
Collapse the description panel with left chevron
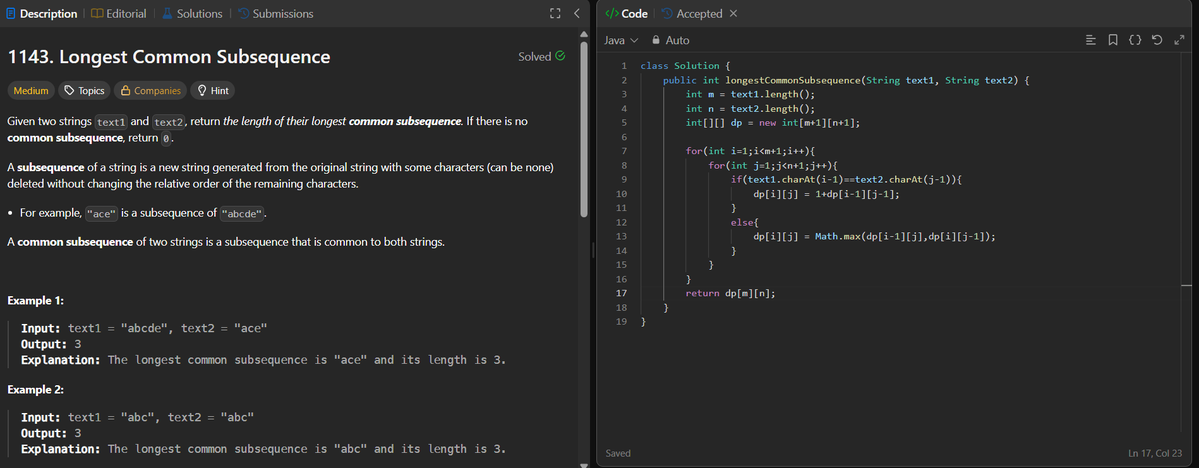point(577,14)
